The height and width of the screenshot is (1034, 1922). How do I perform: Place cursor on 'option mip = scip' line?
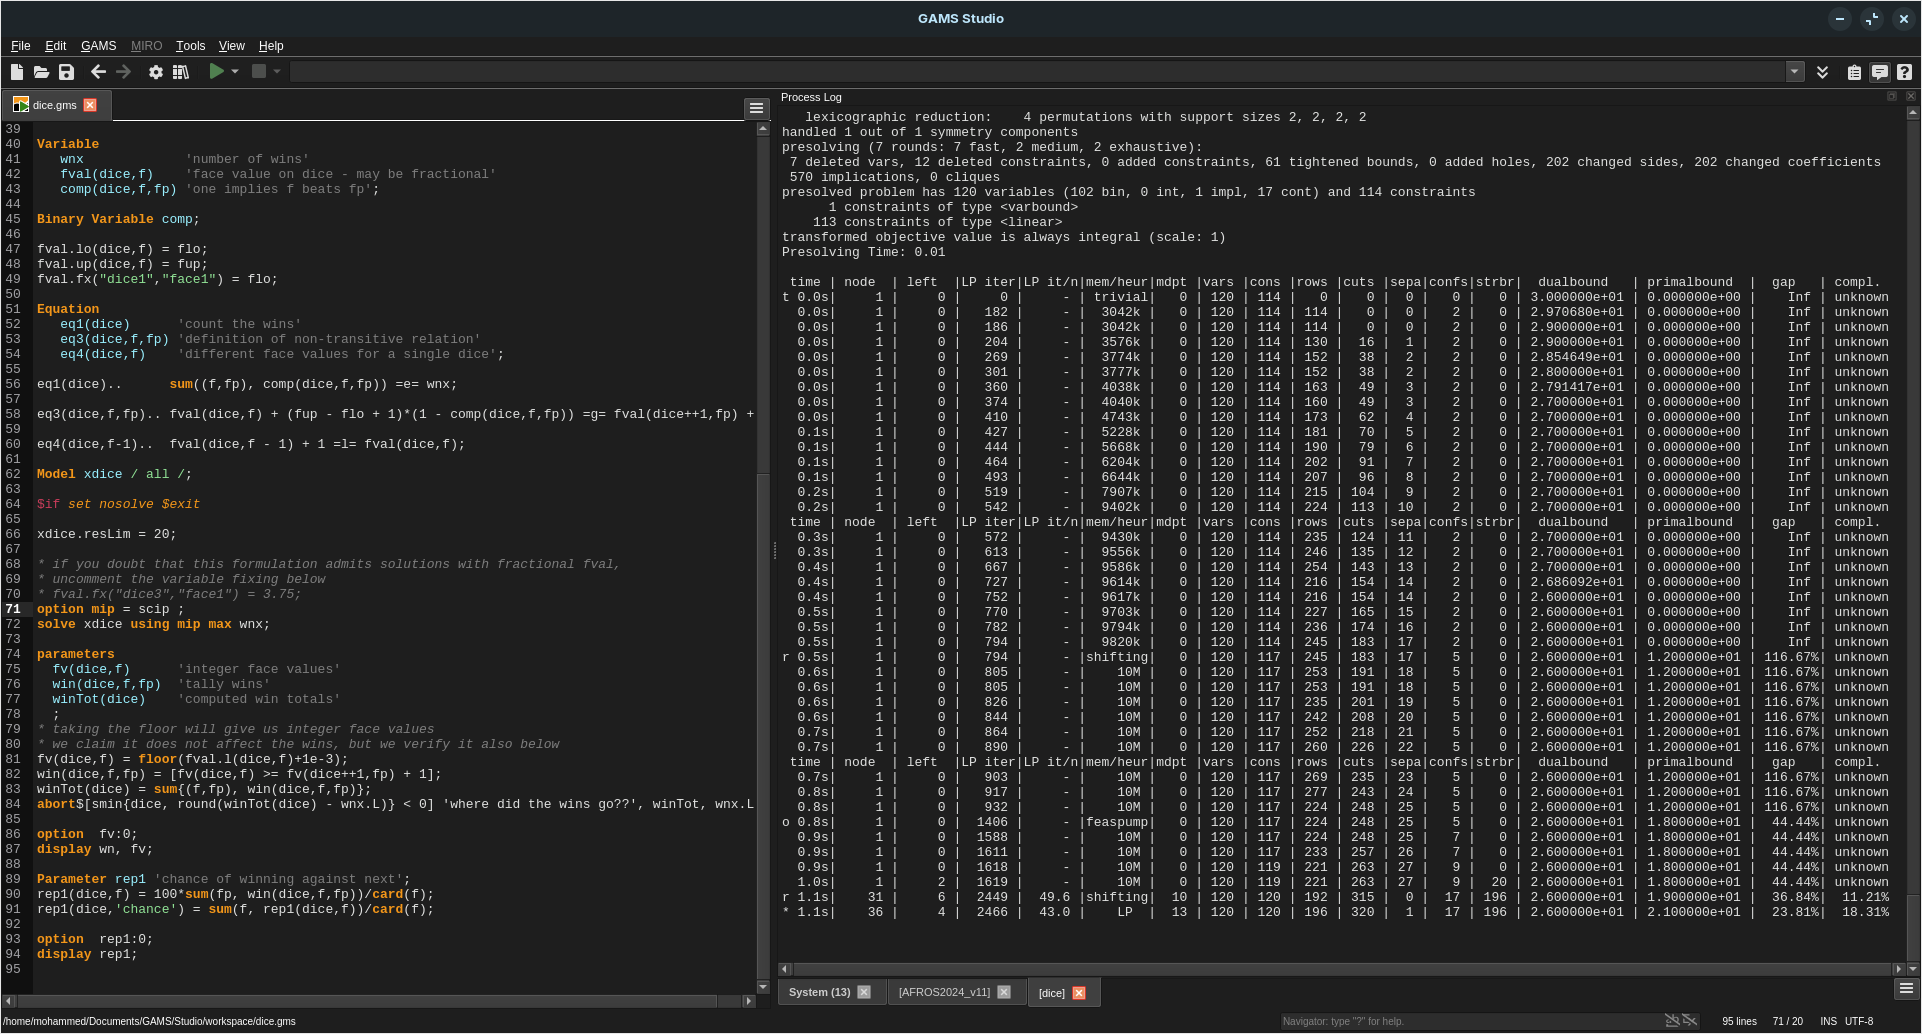110,609
